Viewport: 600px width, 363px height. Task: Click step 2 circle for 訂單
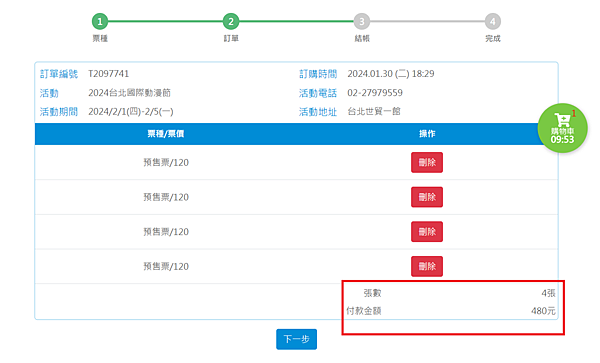pos(231,21)
